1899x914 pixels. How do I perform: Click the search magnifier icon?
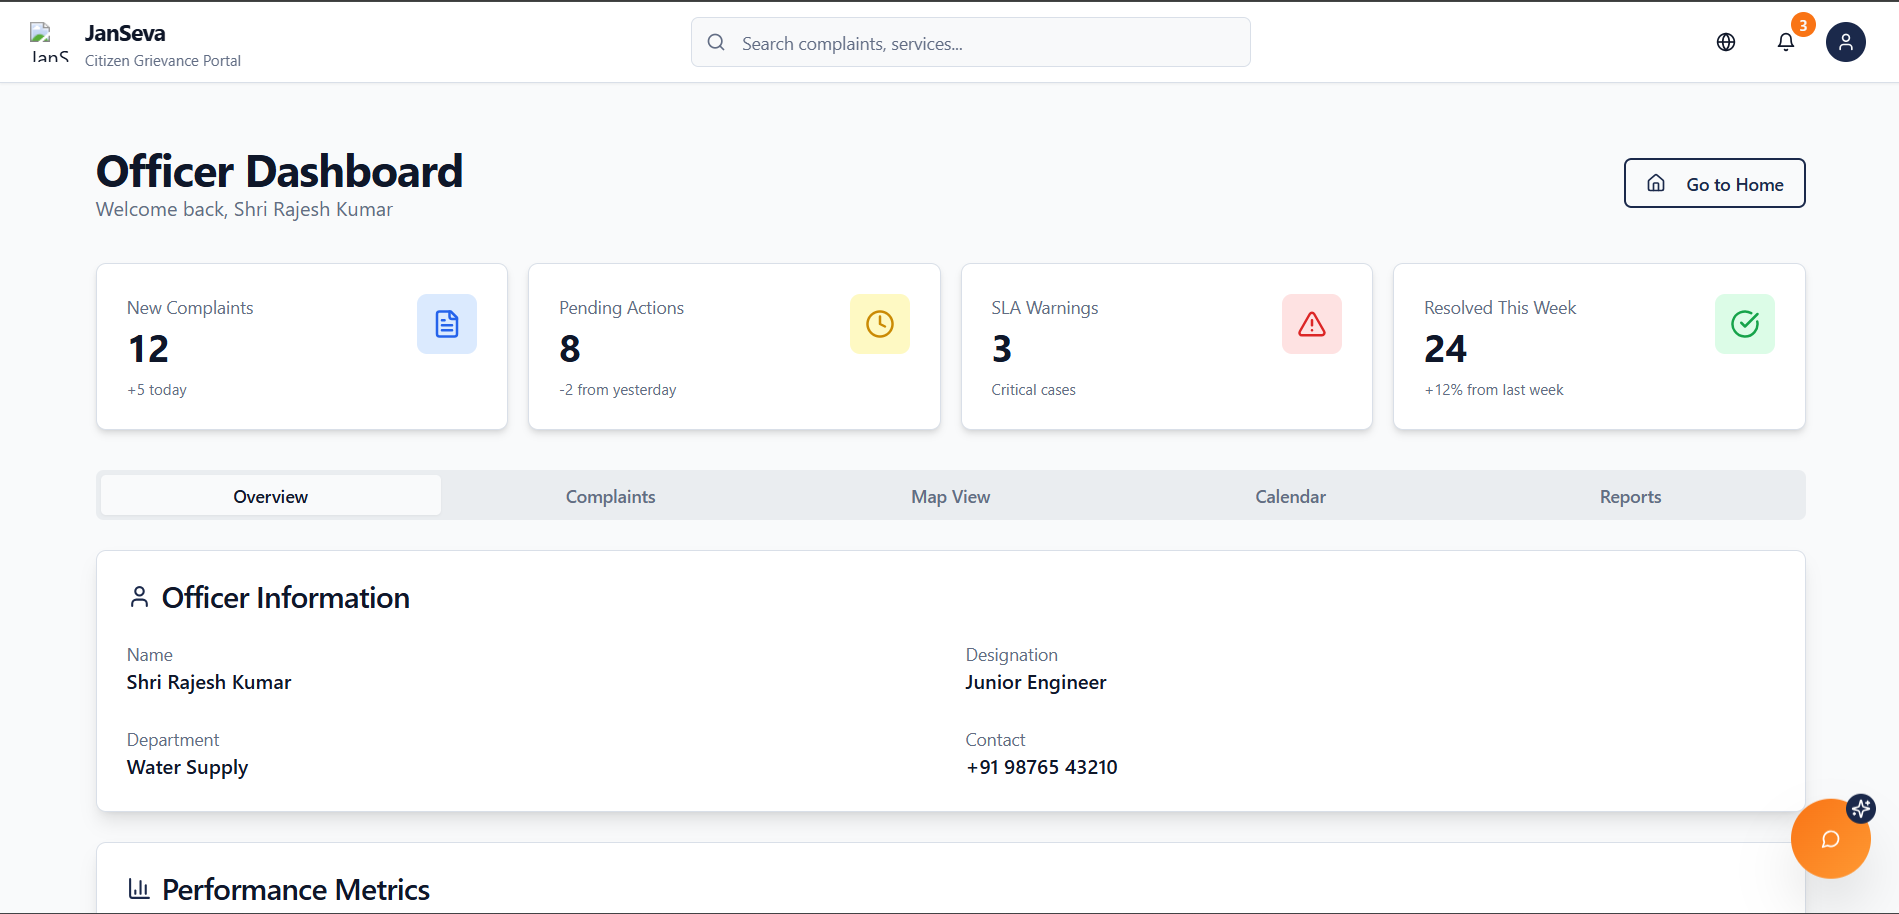tap(716, 42)
